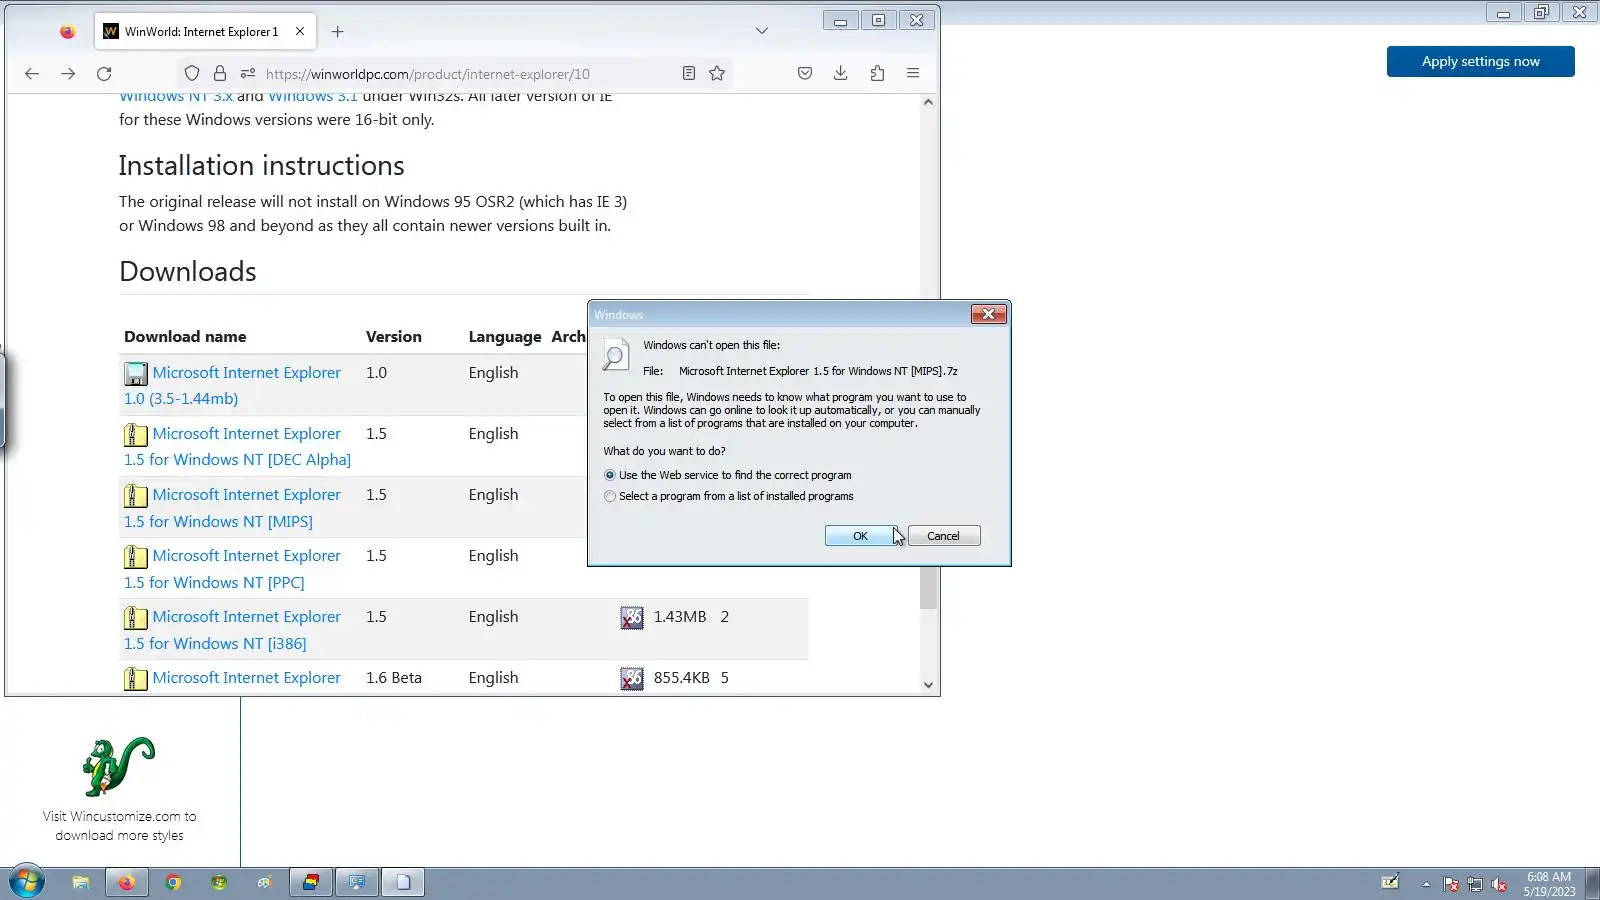Click the Wincustomize dragon logo
The image size is (1600, 900).
coord(119,766)
